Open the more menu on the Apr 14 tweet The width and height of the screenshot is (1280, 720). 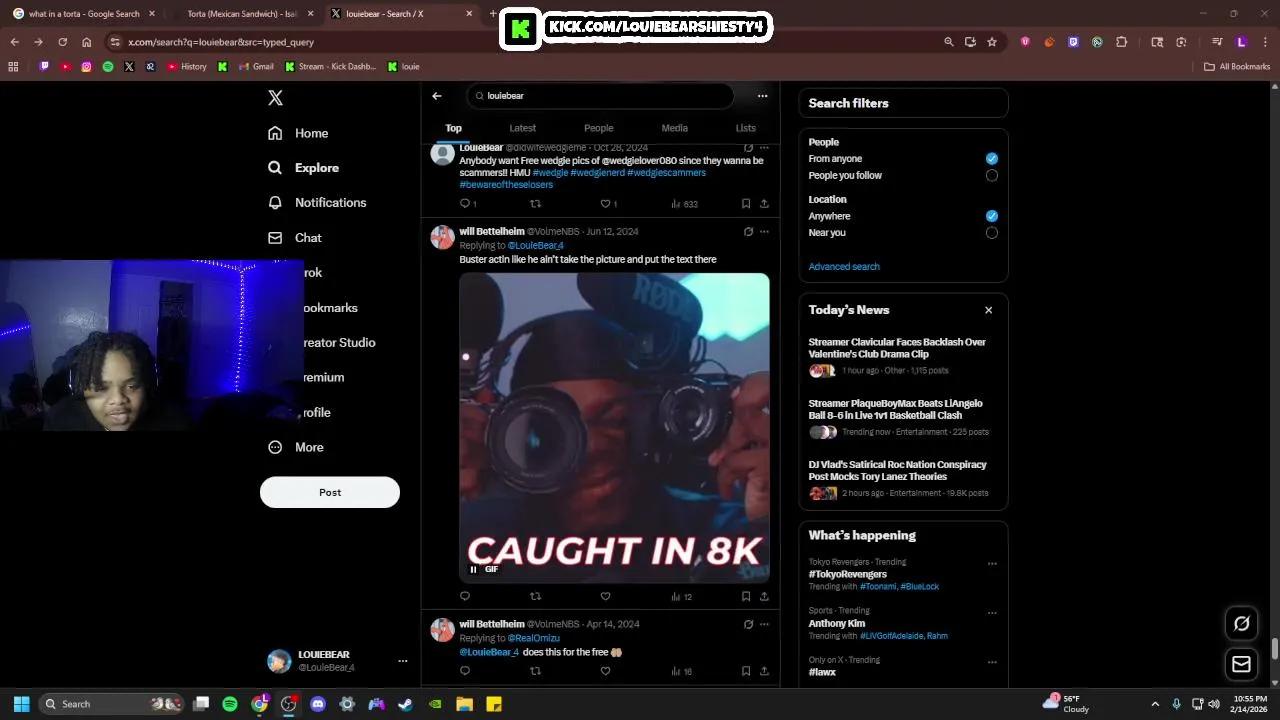(764, 624)
